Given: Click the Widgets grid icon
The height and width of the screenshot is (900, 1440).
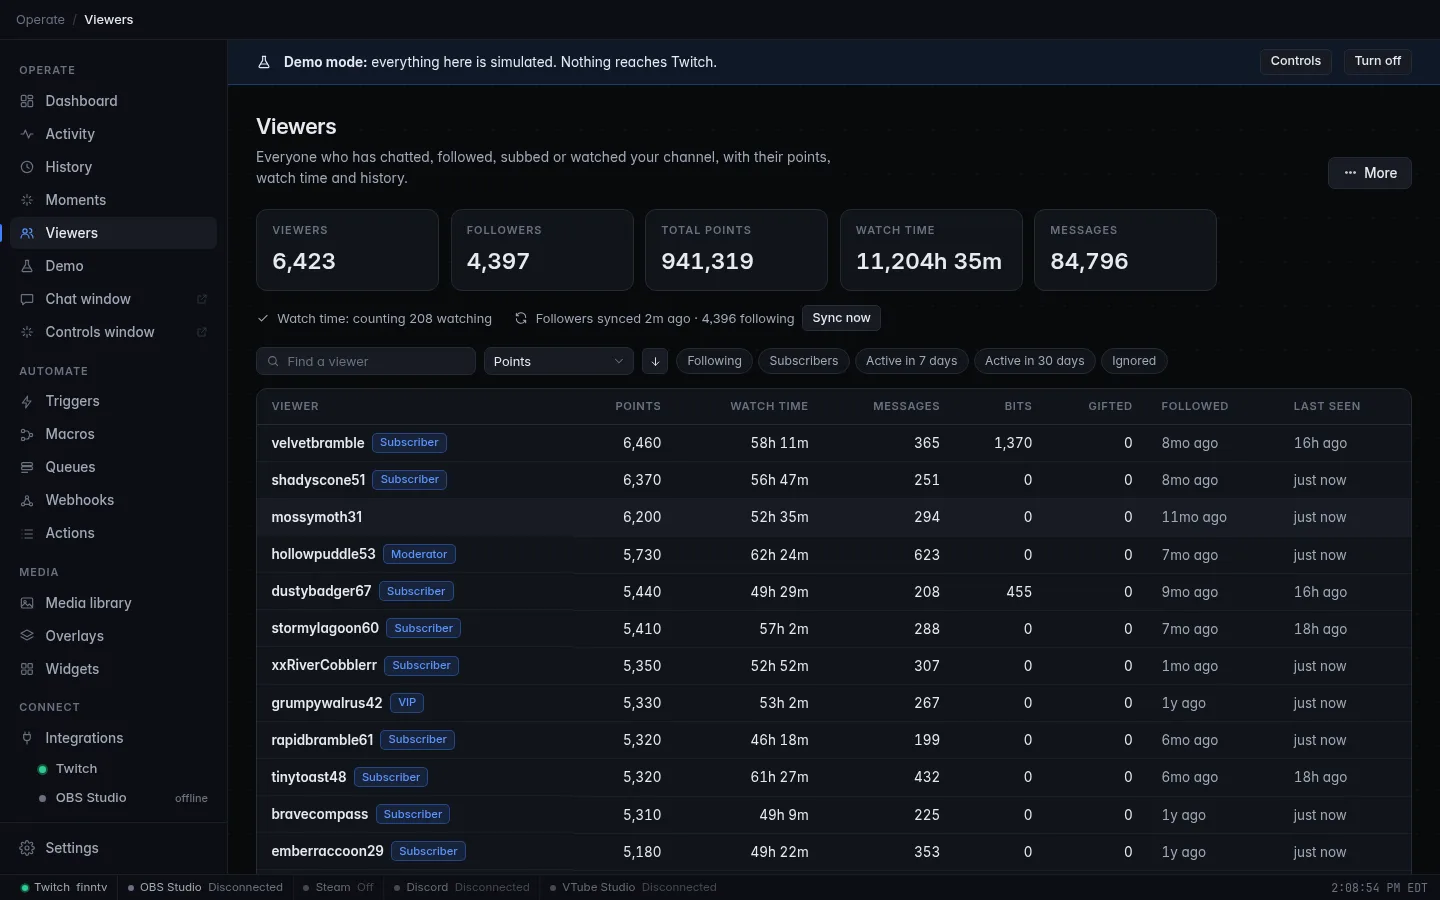Looking at the screenshot, I should click(27, 669).
